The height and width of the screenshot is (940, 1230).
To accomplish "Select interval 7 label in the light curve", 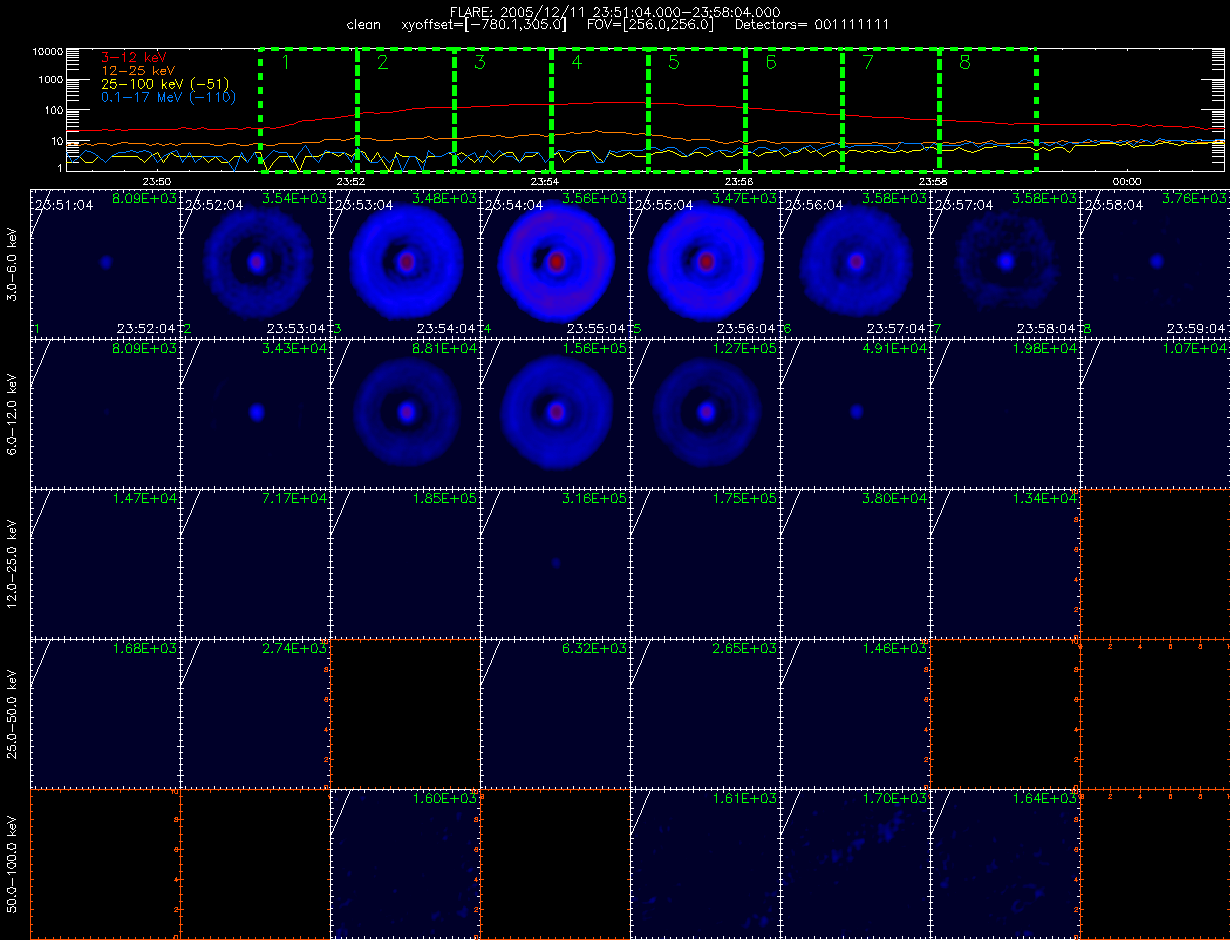I will (867, 63).
